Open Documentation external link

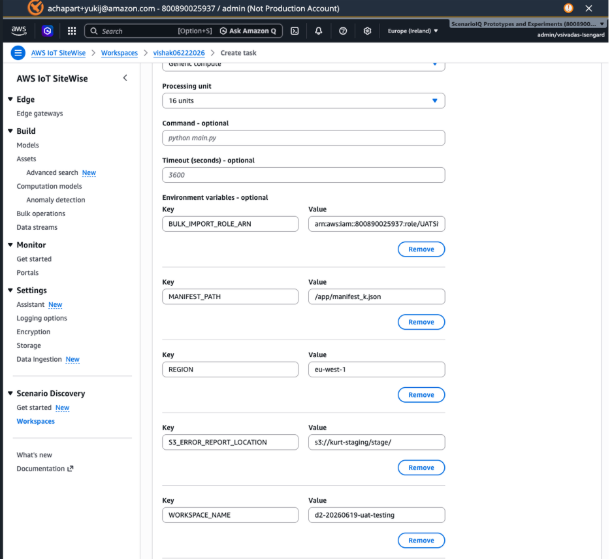45,468
